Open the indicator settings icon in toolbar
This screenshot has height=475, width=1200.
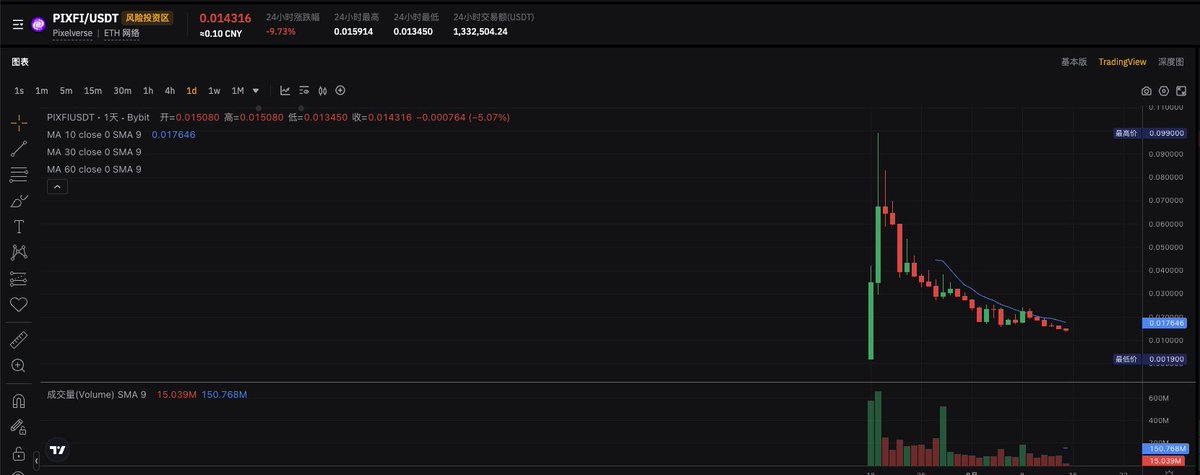tap(304, 91)
